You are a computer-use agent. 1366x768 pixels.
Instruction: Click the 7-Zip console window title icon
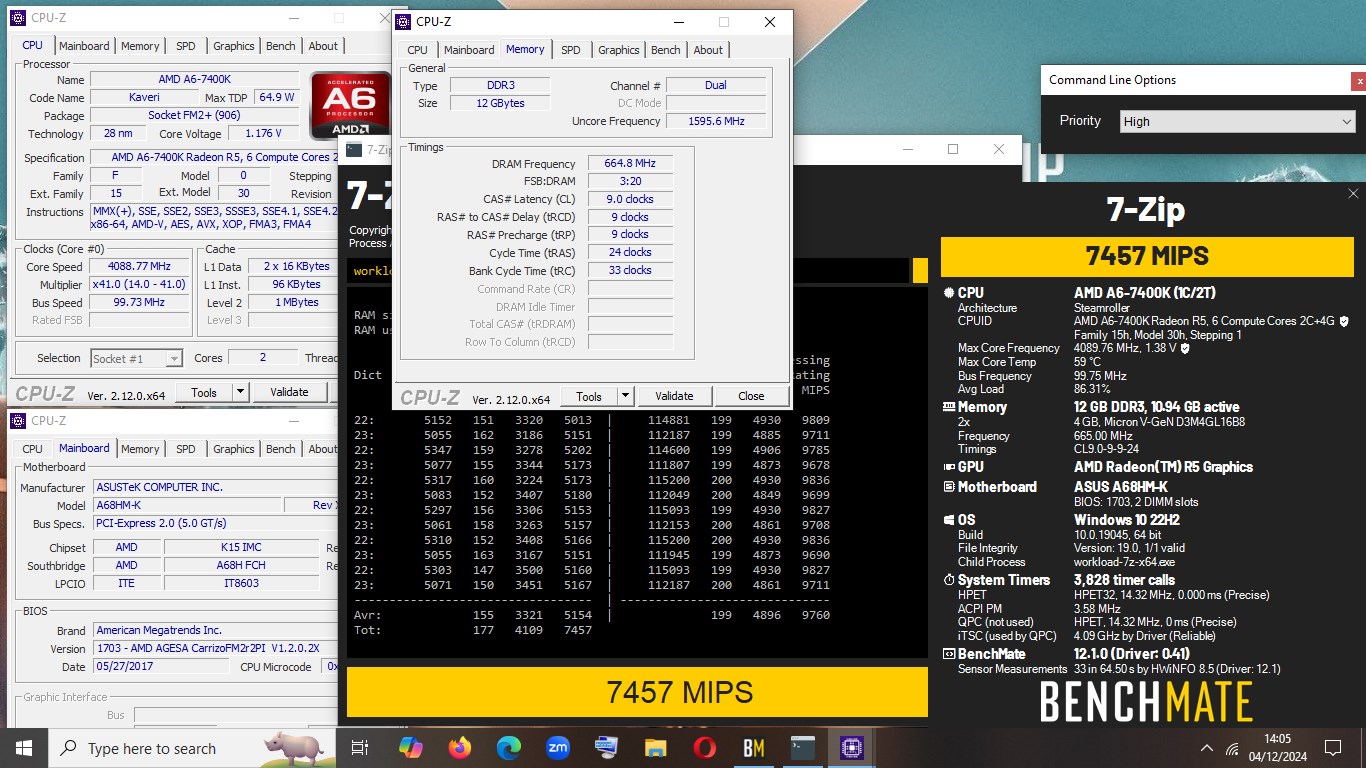click(355, 150)
